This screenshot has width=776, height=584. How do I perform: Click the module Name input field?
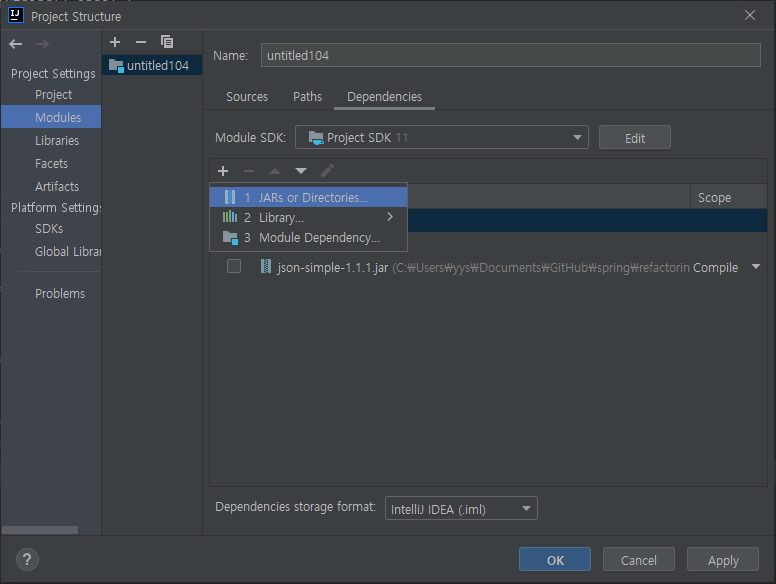tap(511, 55)
